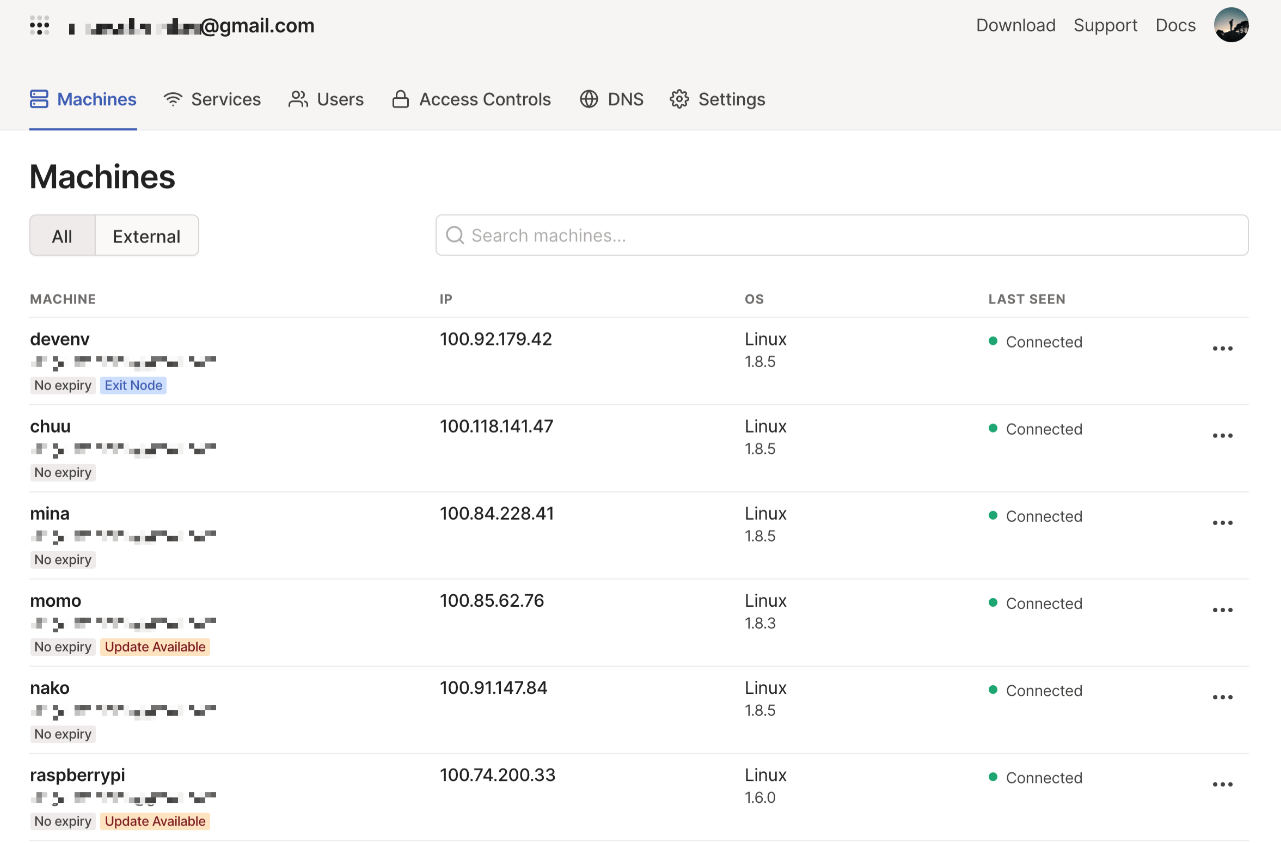The width and height of the screenshot is (1281, 843).
Task: Focus the Search machines field
Action: coord(842,235)
